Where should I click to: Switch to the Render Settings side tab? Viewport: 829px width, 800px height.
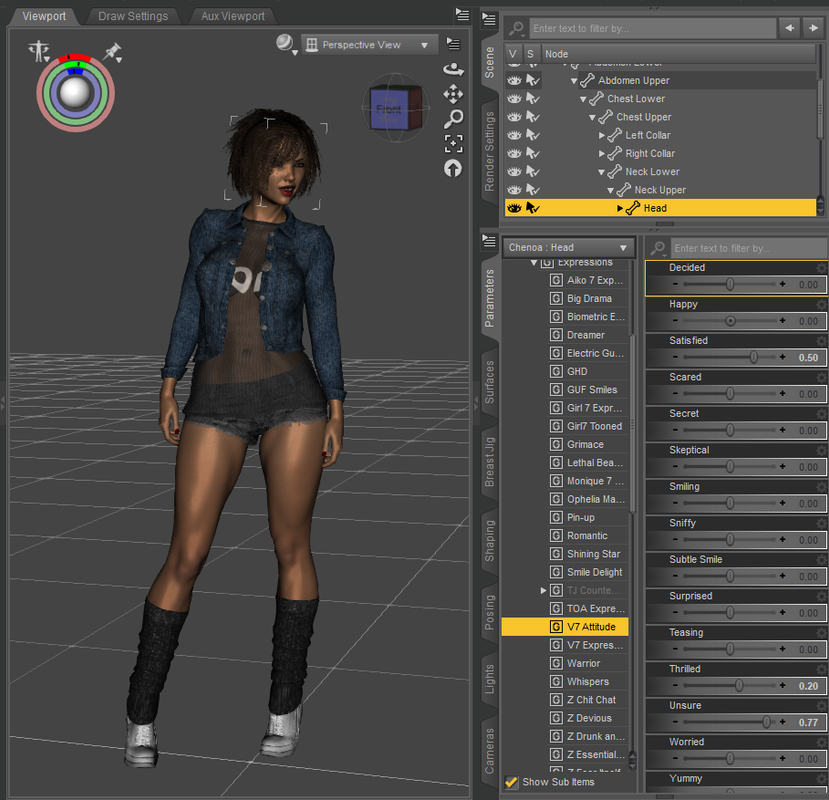coord(490,152)
